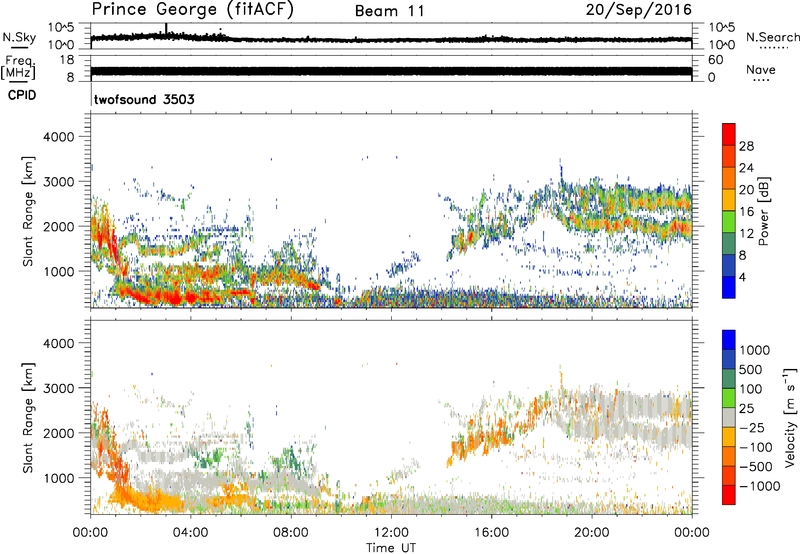Click the 'Velocity [m s-1]' color bar label
The height and width of the screenshot is (554, 800).
click(790, 417)
